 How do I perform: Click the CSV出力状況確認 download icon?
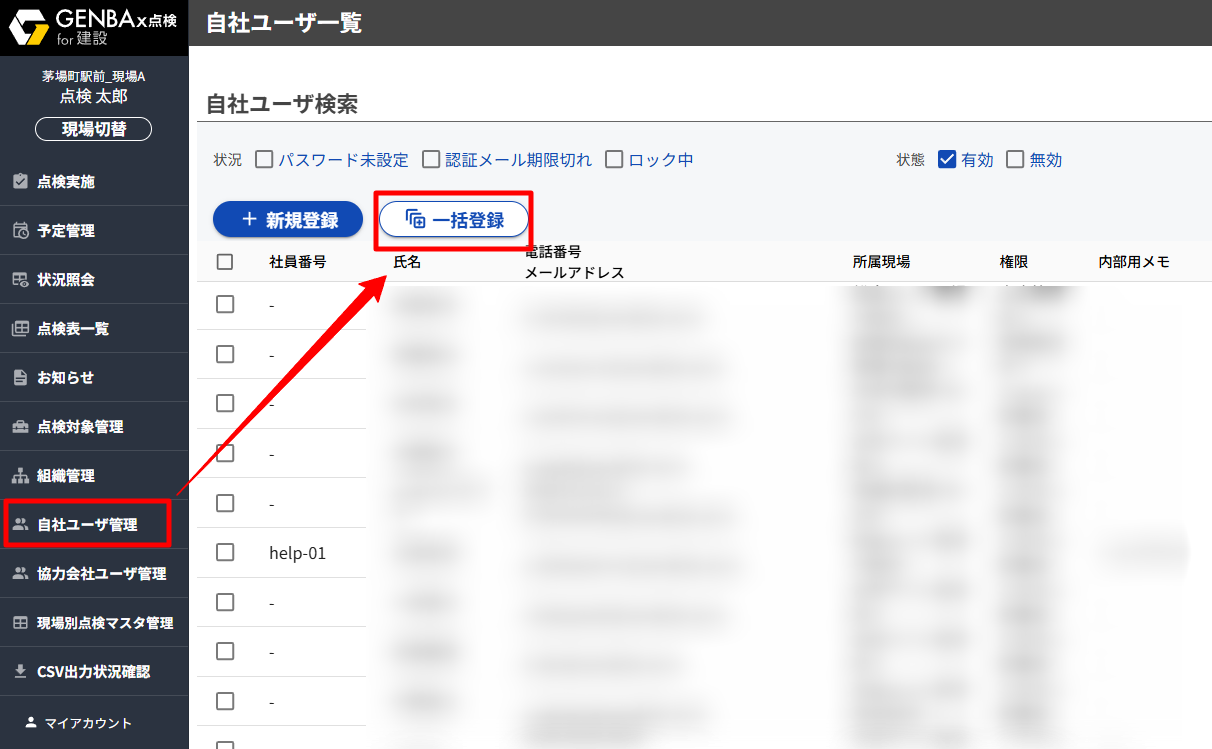pos(20,672)
